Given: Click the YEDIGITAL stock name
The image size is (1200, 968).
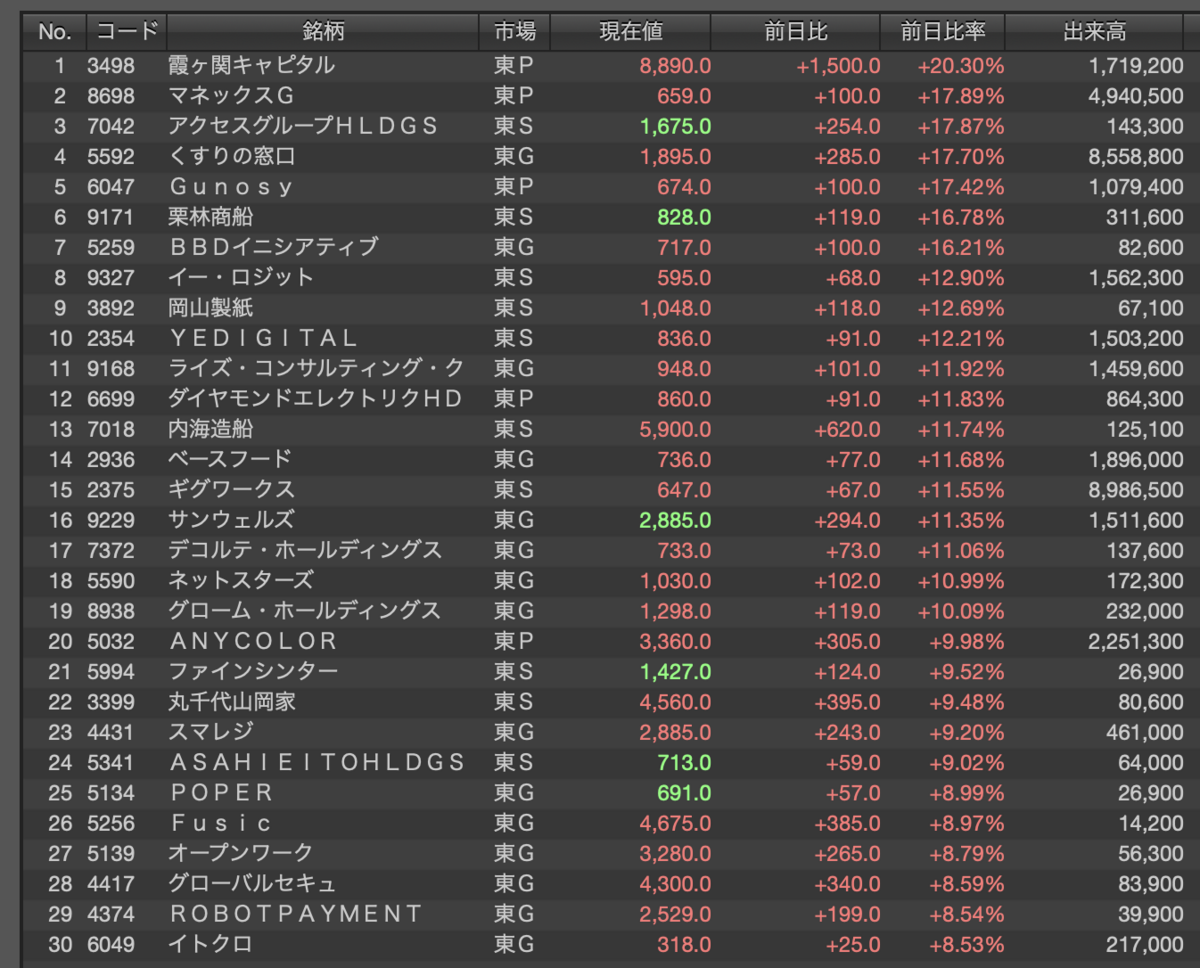Looking at the screenshot, I should pos(263,338).
